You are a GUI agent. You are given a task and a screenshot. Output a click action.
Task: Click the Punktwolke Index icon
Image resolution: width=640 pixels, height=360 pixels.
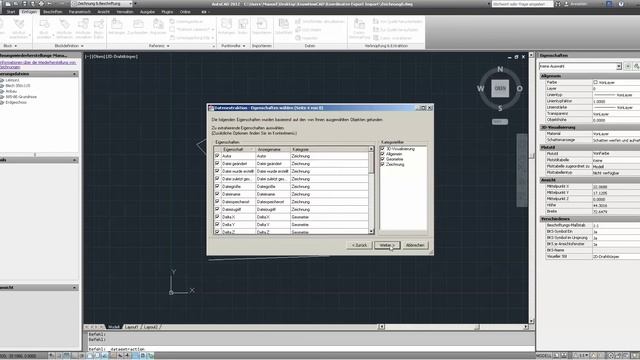243,27
